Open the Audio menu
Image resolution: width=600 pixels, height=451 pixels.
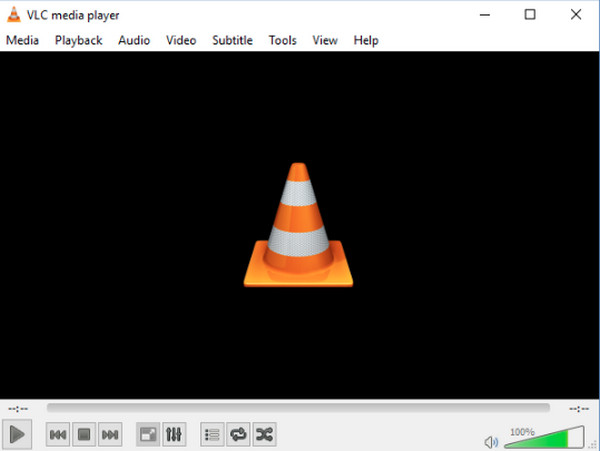[134, 40]
